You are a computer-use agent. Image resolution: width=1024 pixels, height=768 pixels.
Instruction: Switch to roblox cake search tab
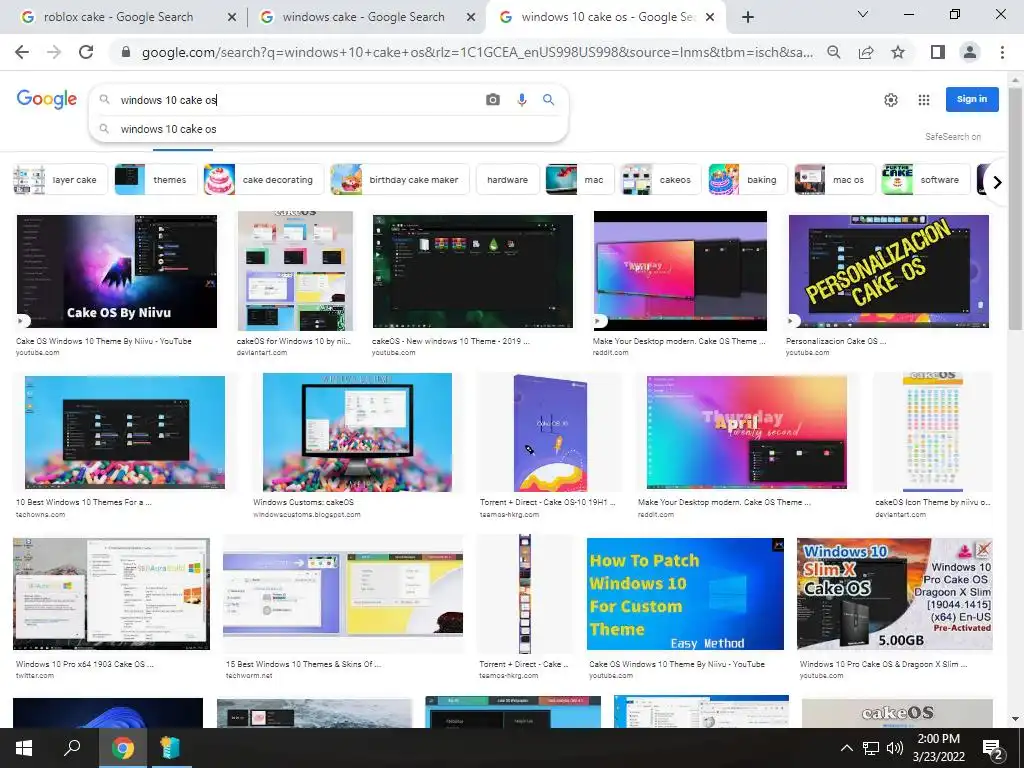[118, 17]
